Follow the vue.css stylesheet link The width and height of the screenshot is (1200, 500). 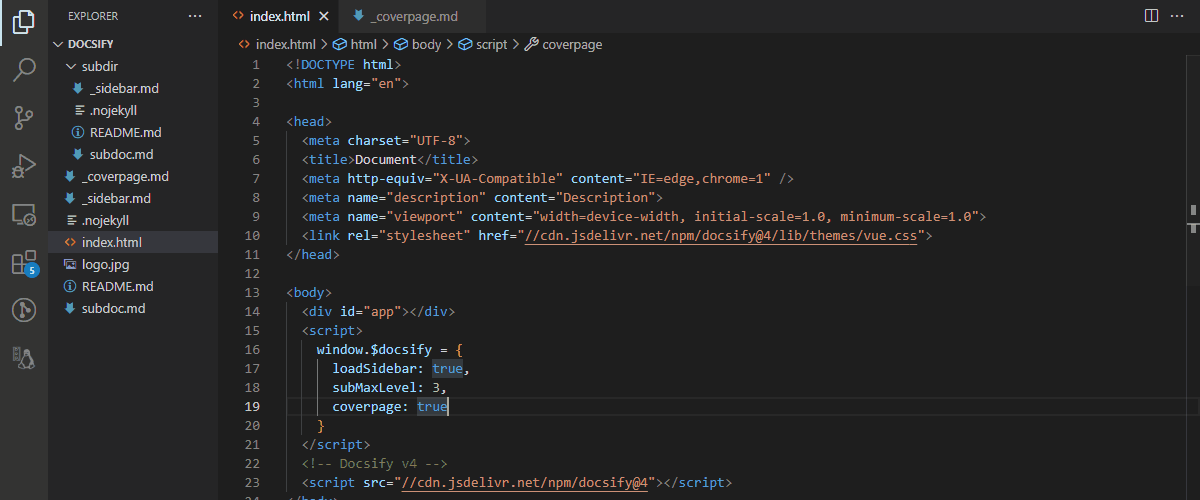pos(721,235)
